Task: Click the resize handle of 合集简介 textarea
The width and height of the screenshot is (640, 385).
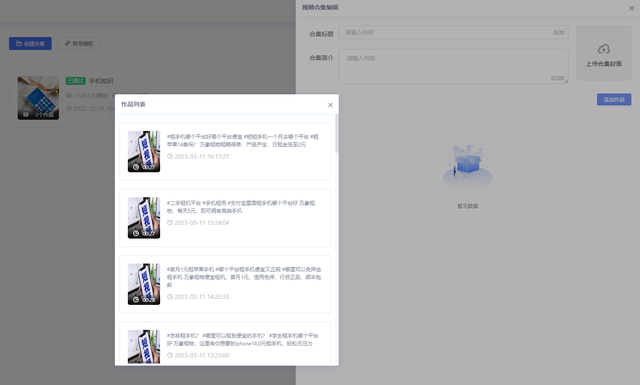Action: [x=566, y=81]
